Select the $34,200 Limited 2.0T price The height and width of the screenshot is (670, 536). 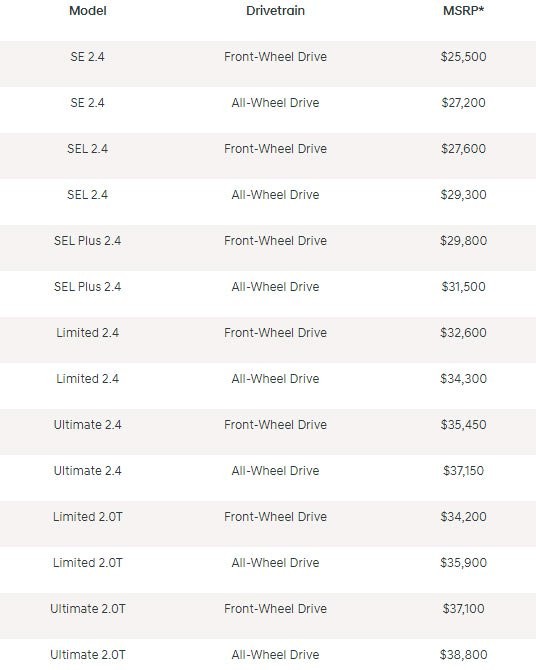[x=463, y=517]
